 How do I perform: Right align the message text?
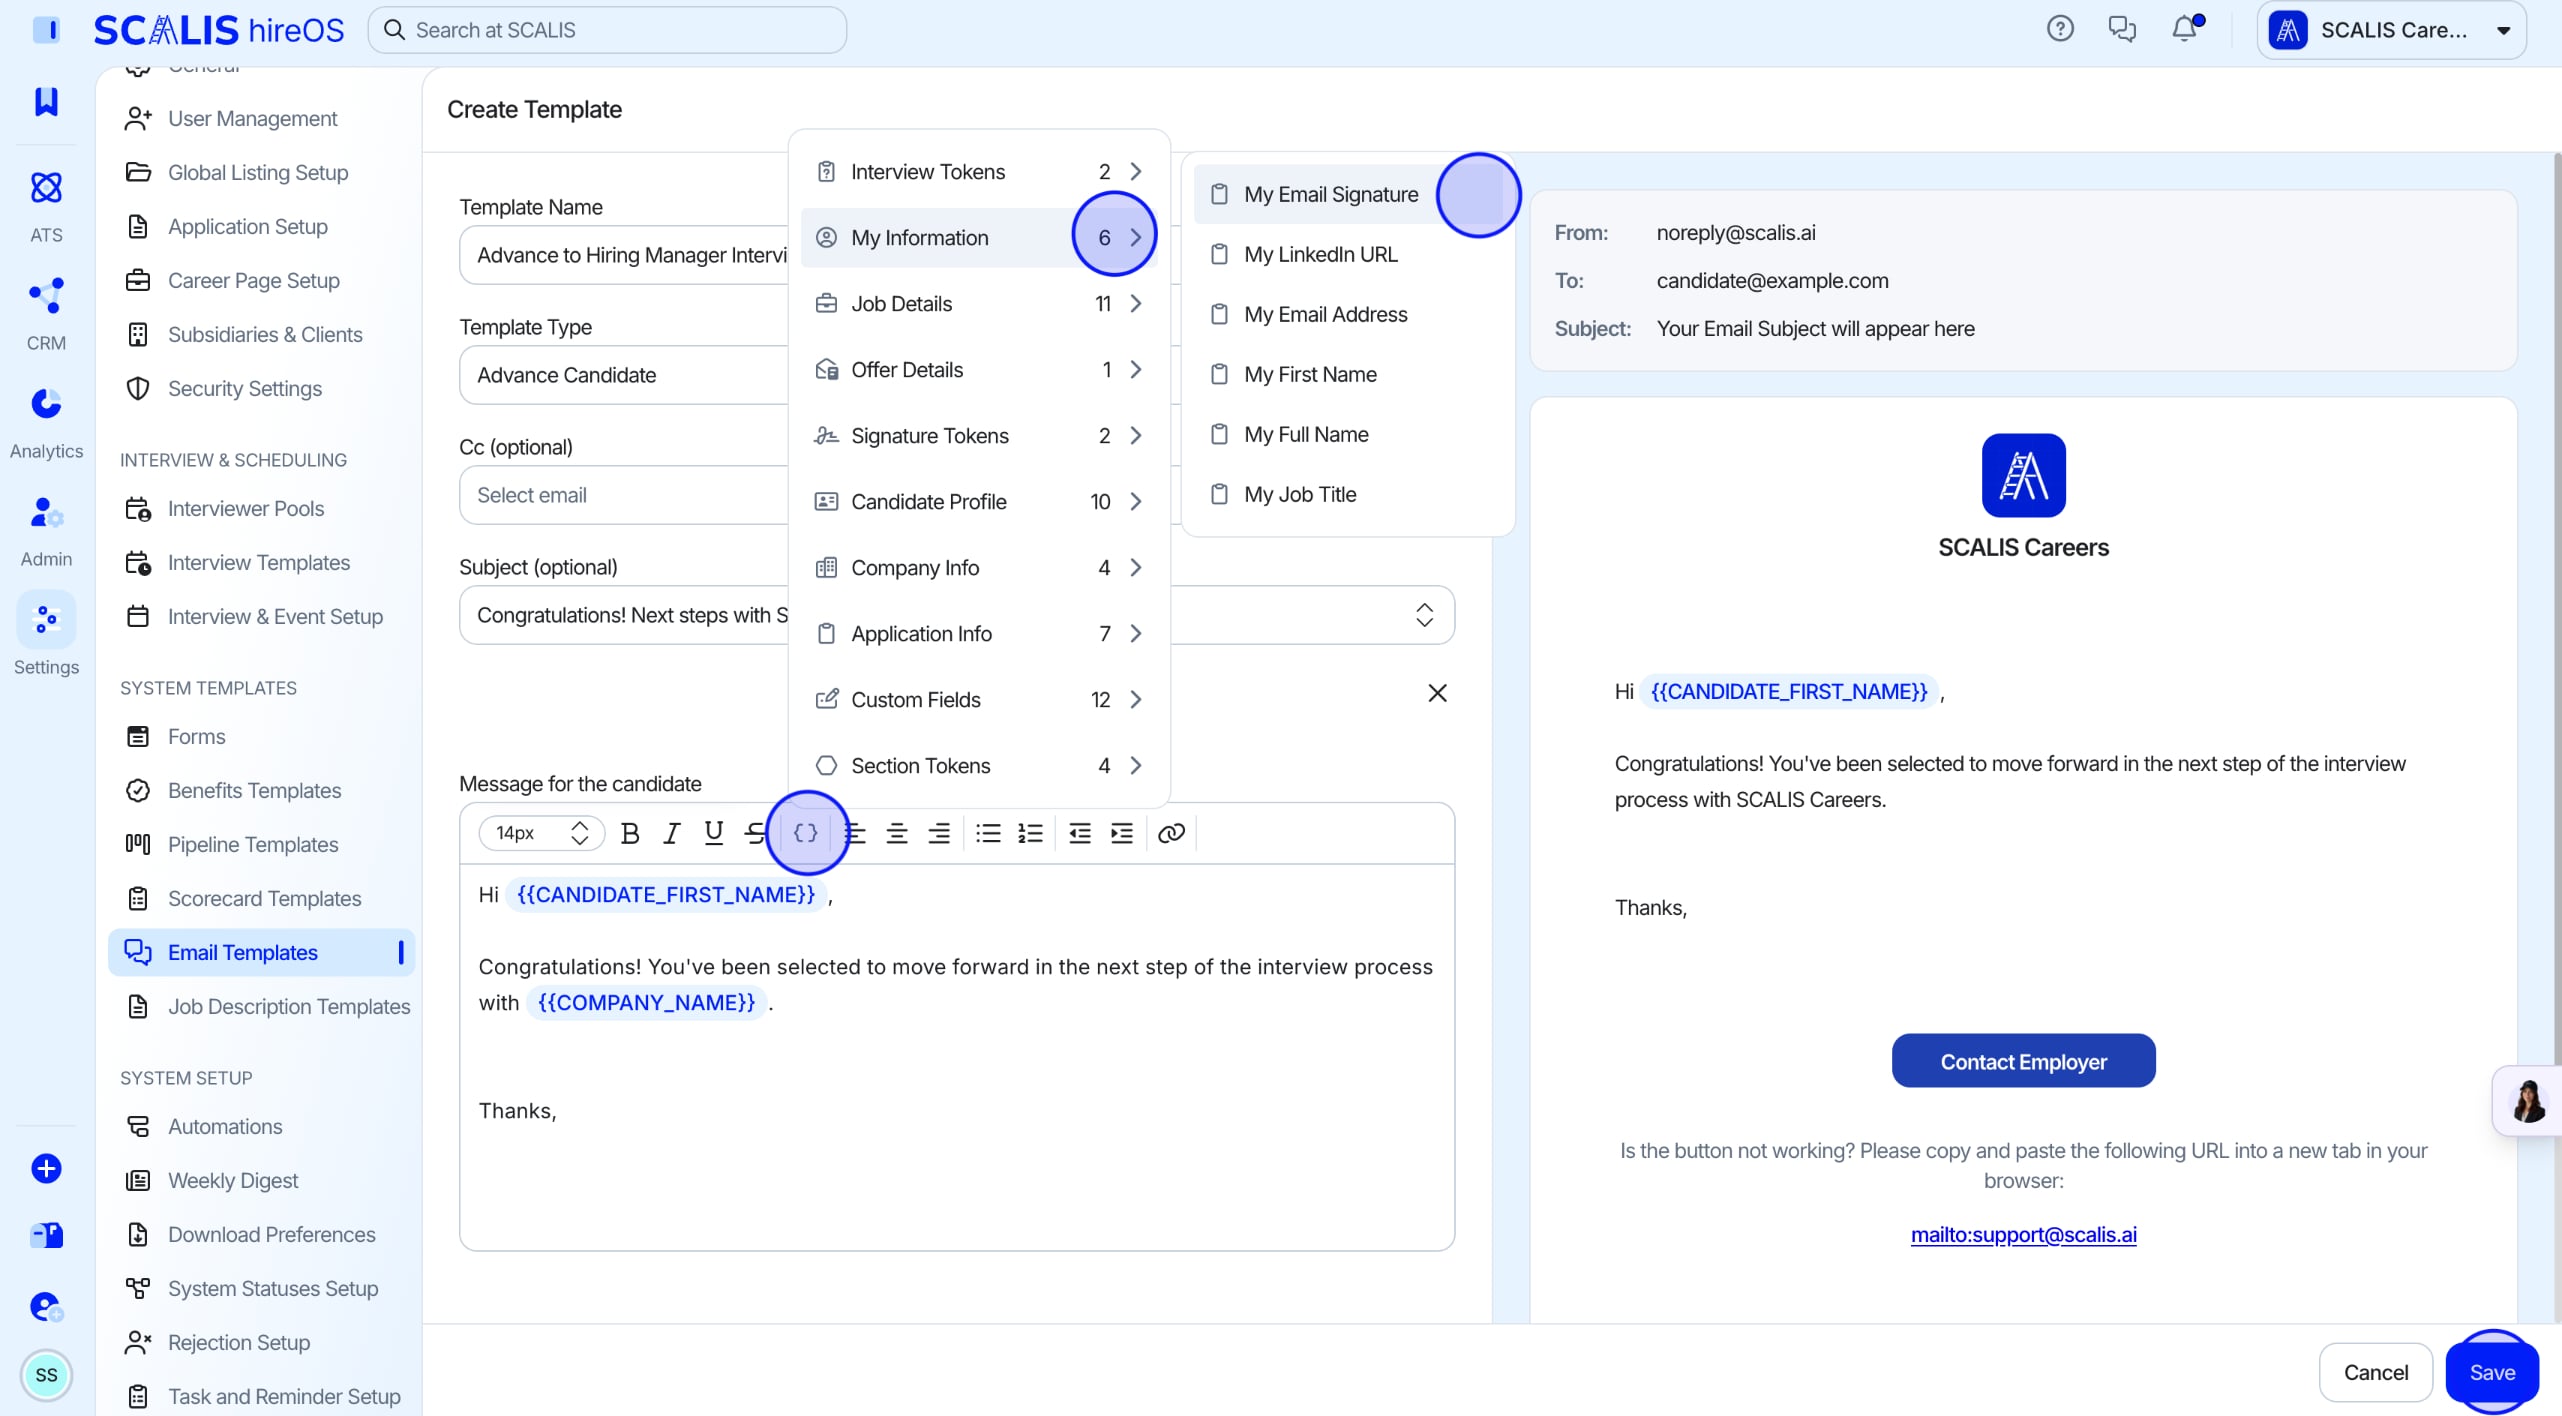(x=939, y=833)
